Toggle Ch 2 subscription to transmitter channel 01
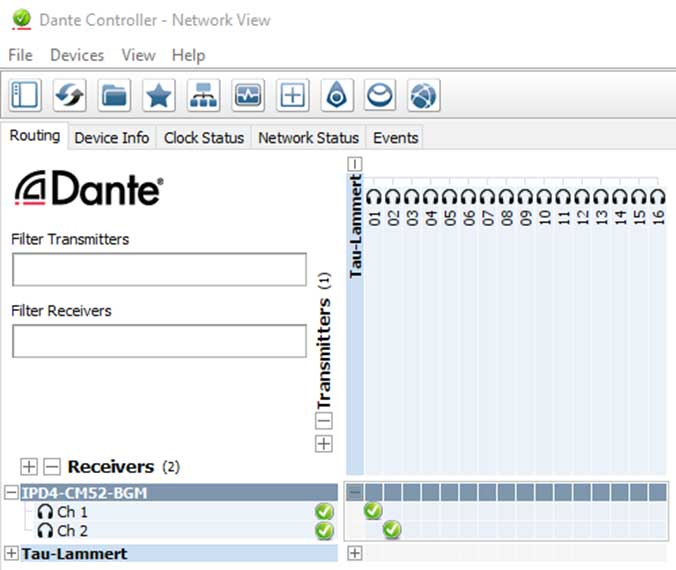 point(373,530)
